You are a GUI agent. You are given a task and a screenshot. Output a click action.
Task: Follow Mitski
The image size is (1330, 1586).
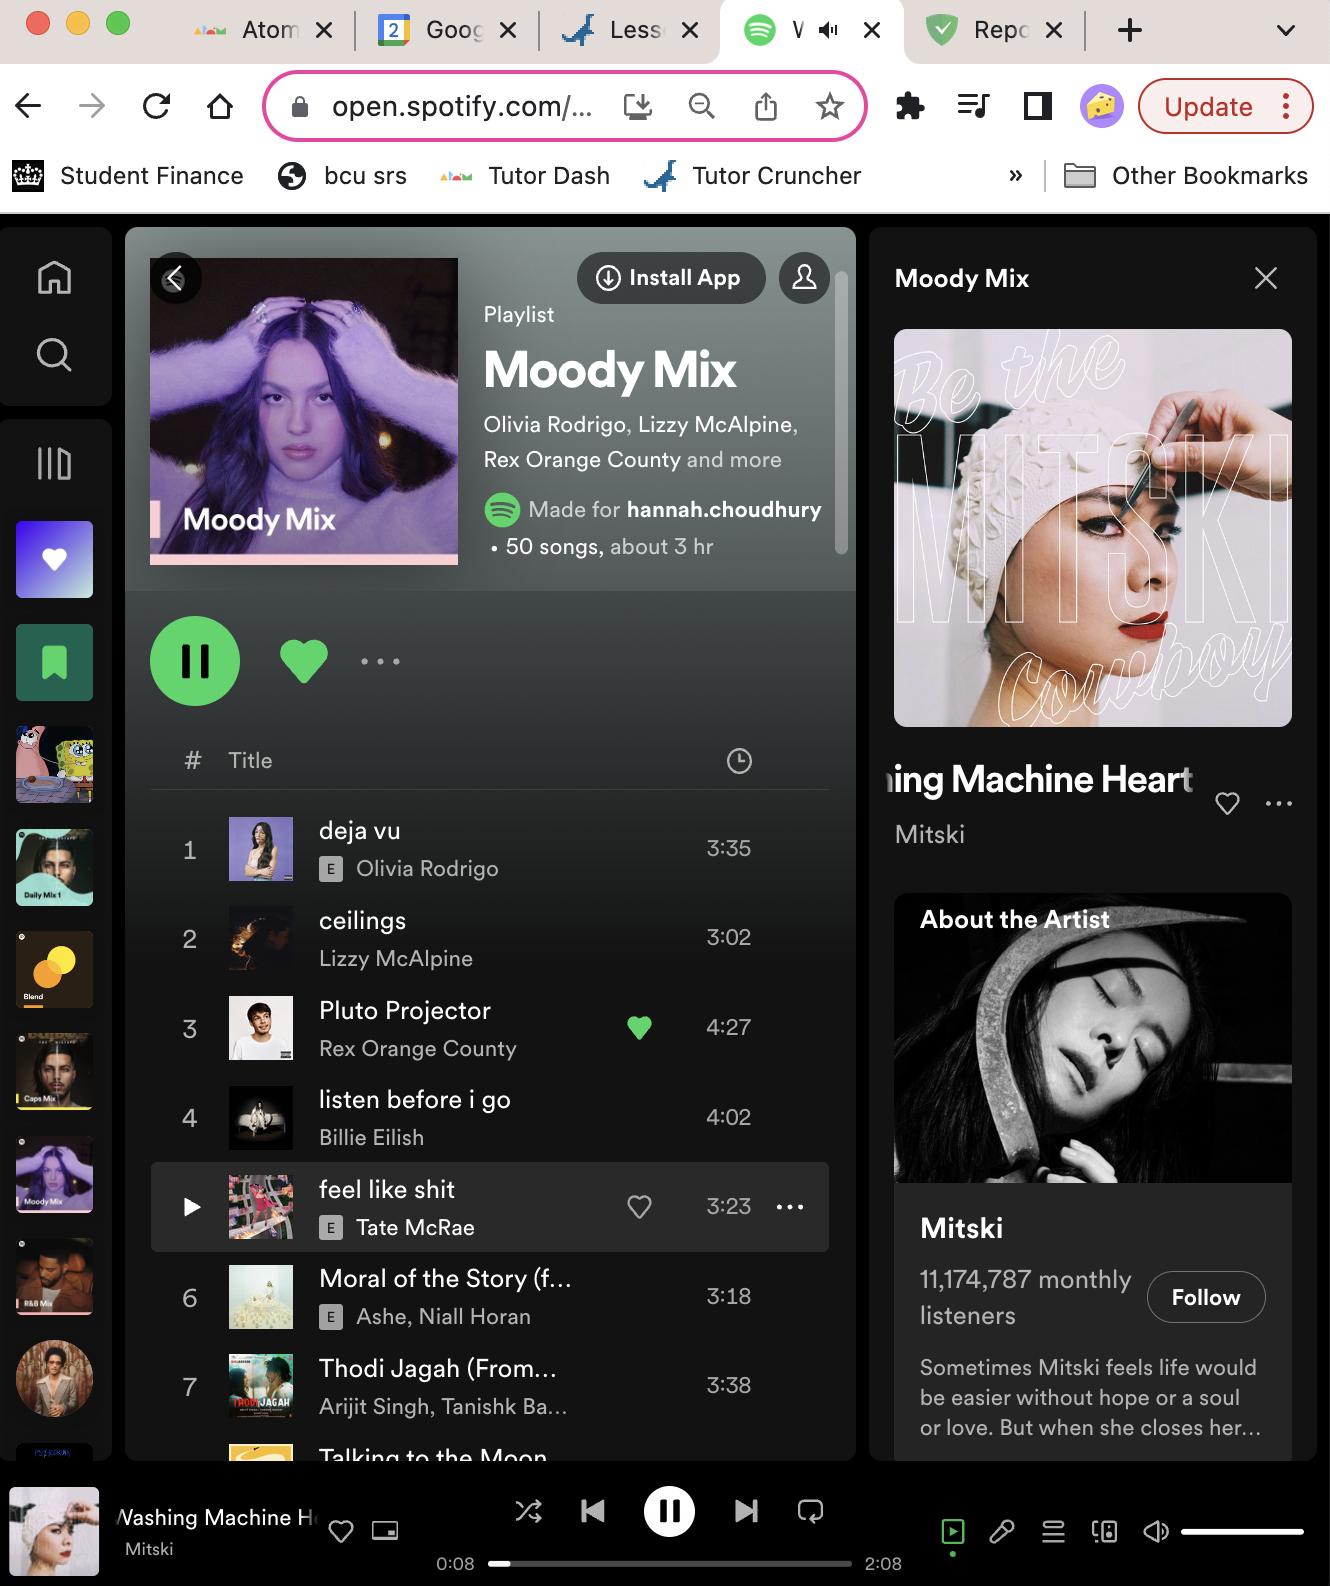tap(1206, 1297)
